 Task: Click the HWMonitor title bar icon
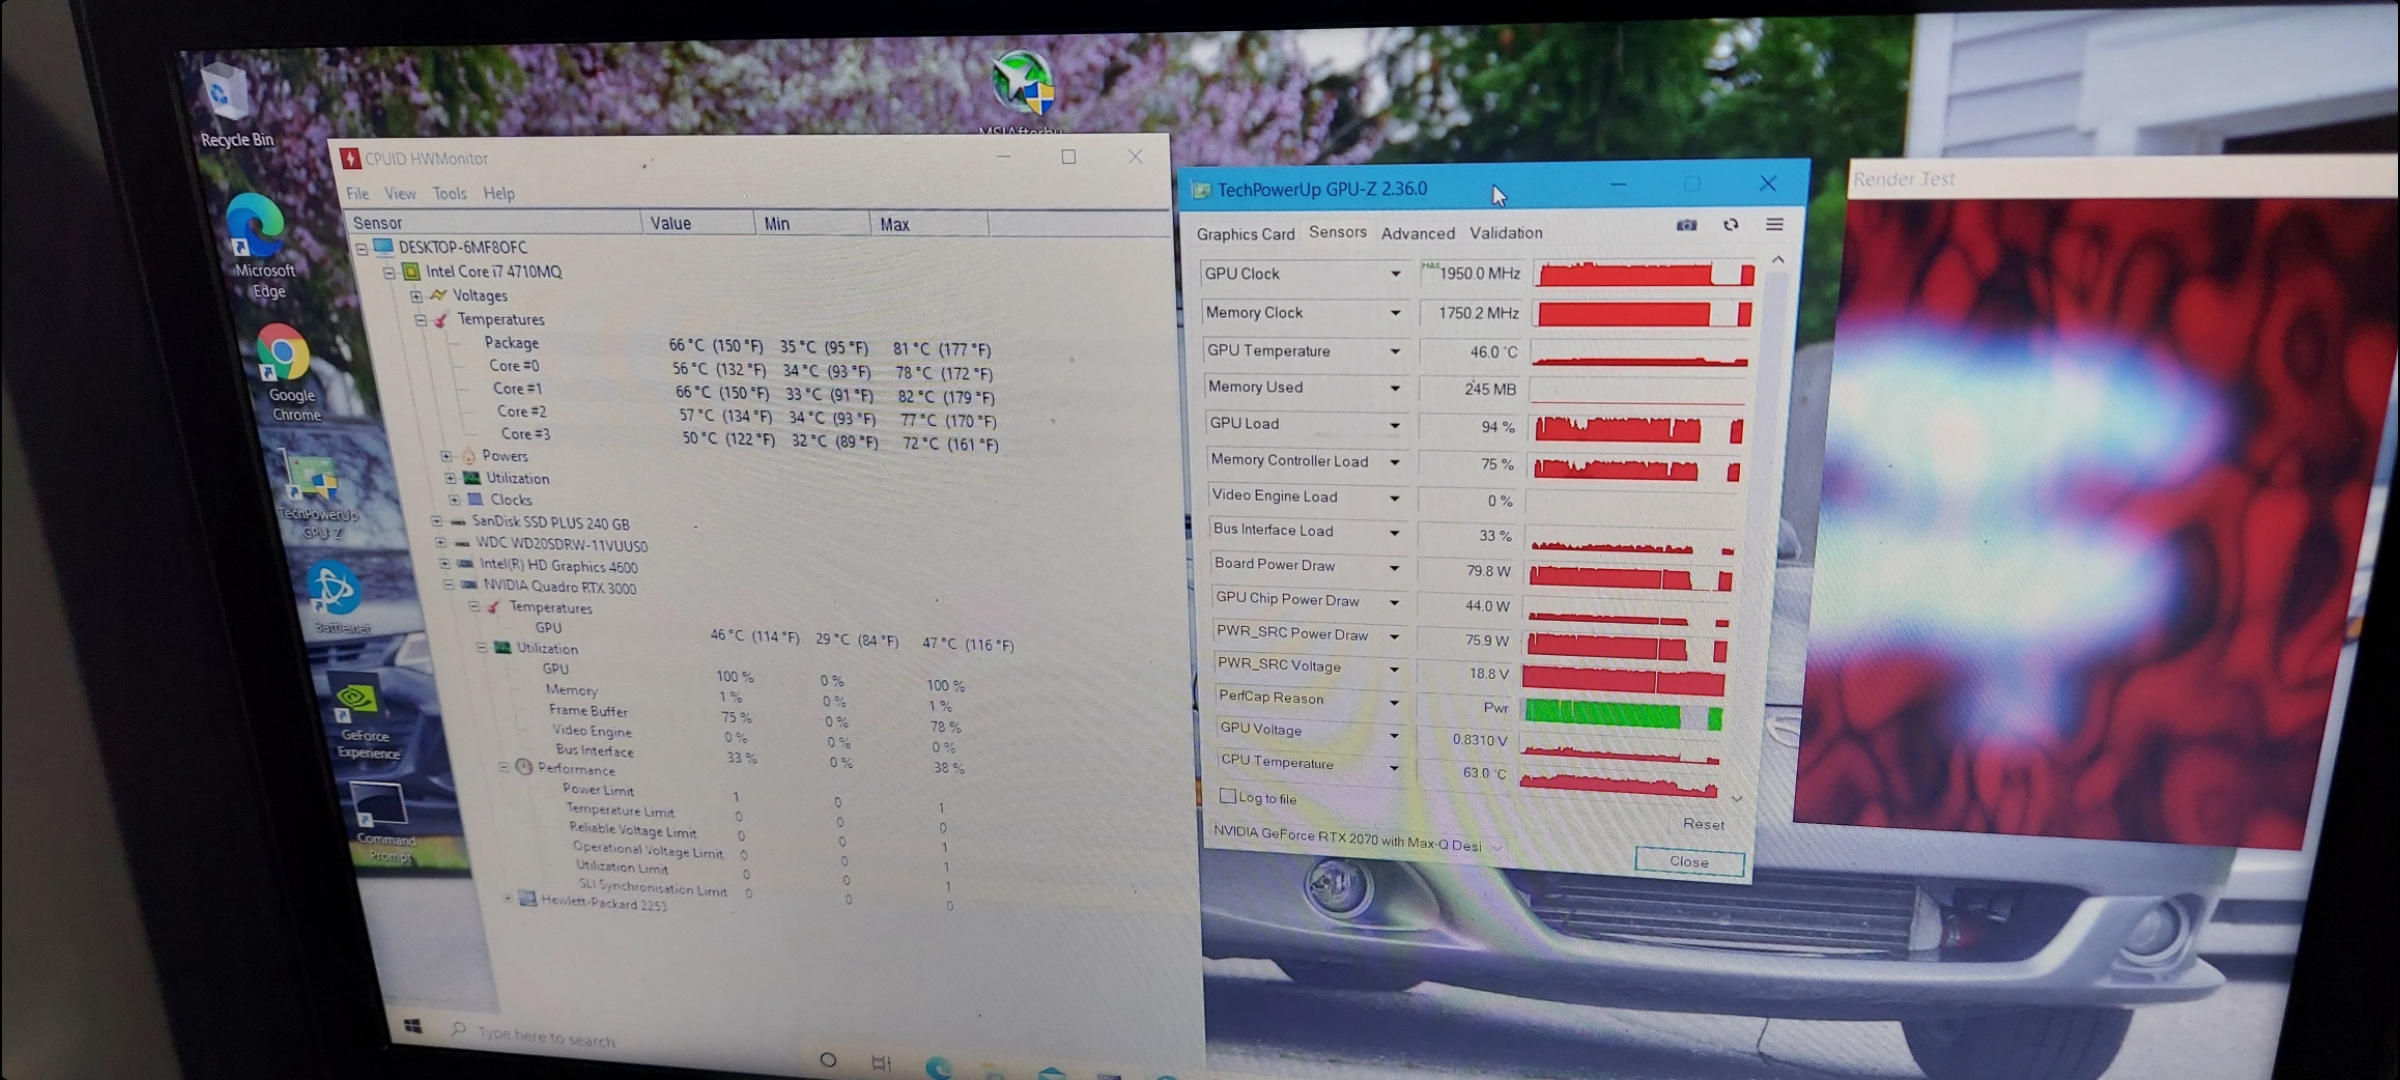349,158
